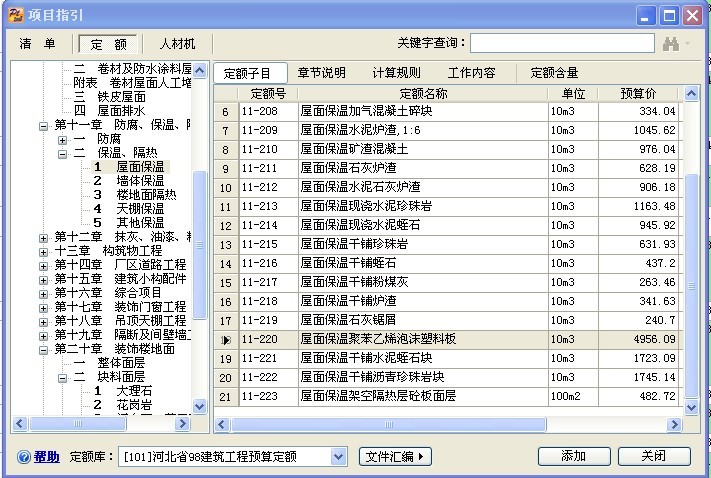Expand the 第十四章 厂区道路工程 node
711x478 pixels.
pyautogui.click(x=44, y=266)
